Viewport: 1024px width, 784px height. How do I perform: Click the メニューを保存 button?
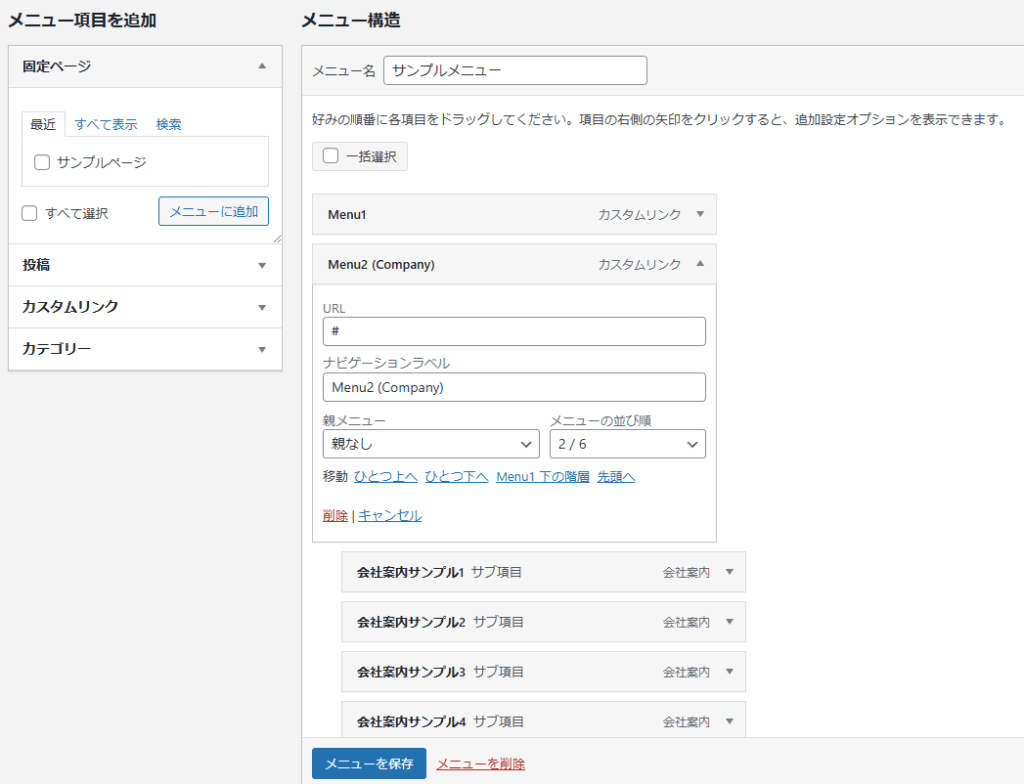[369, 763]
